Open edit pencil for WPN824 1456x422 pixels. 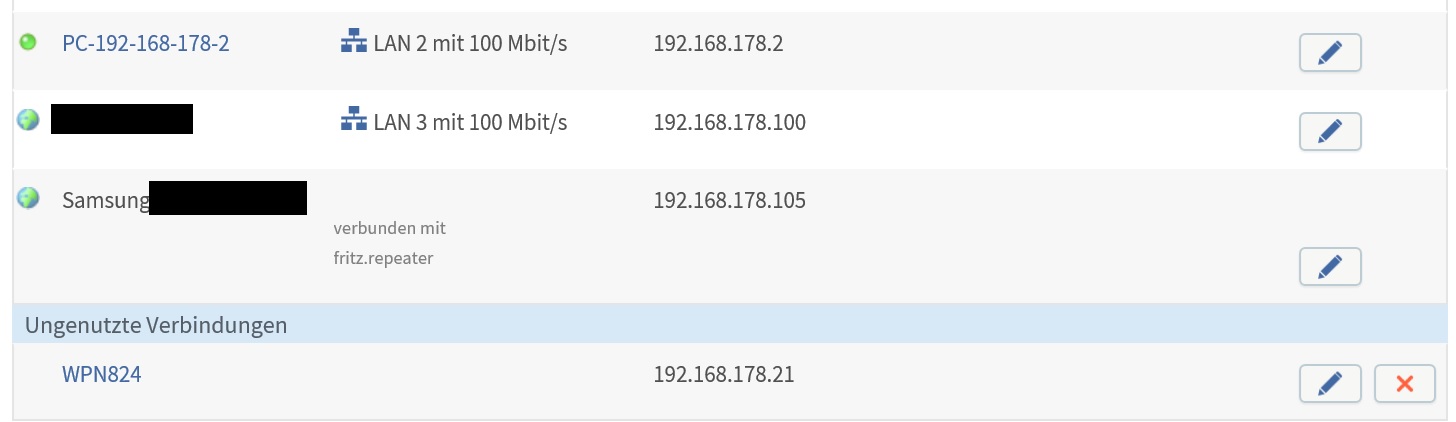pos(1330,384)
